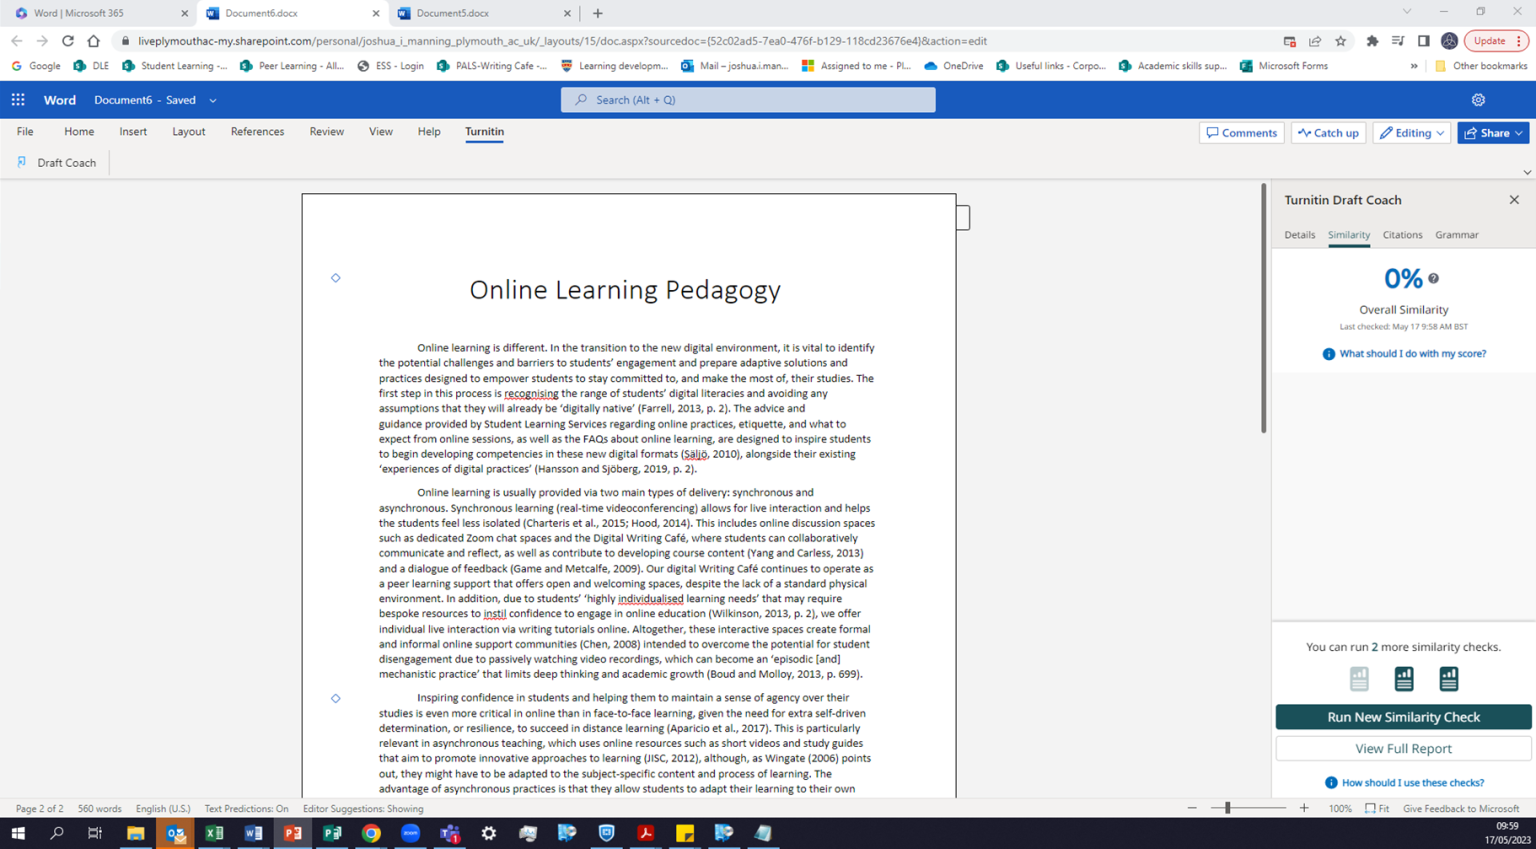Click the score info question mark icon

coord(1434,278)
